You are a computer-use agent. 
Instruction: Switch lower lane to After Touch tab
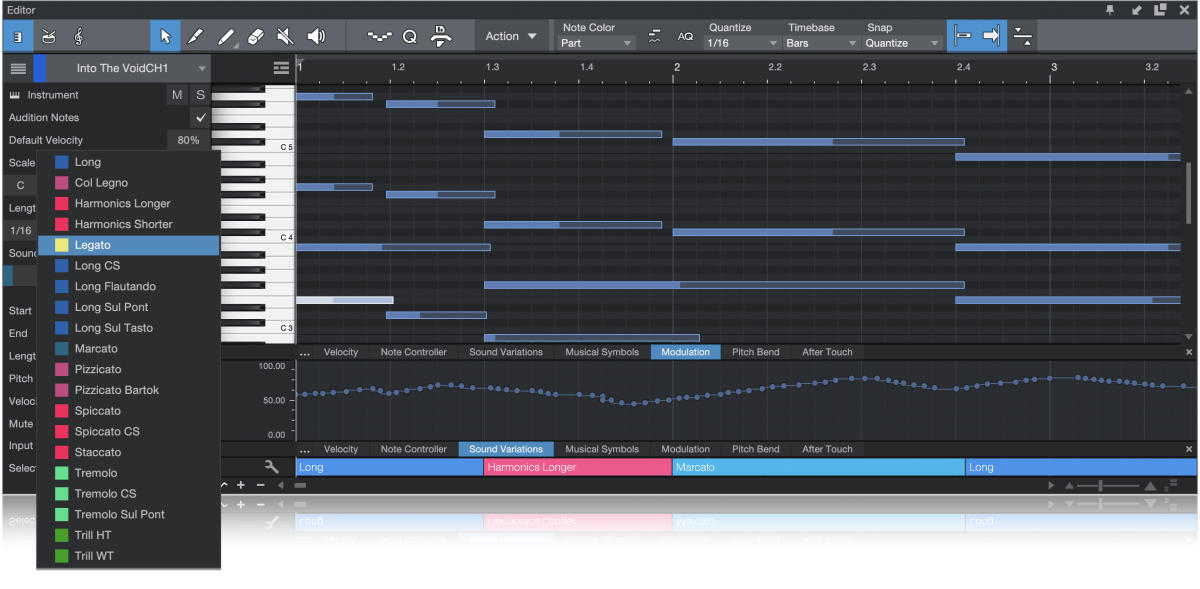(827, 449)
